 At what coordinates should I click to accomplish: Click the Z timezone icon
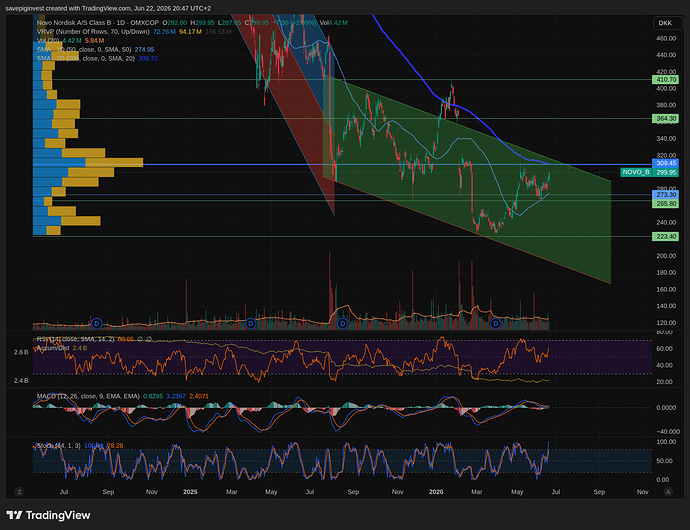click(19, 492)
